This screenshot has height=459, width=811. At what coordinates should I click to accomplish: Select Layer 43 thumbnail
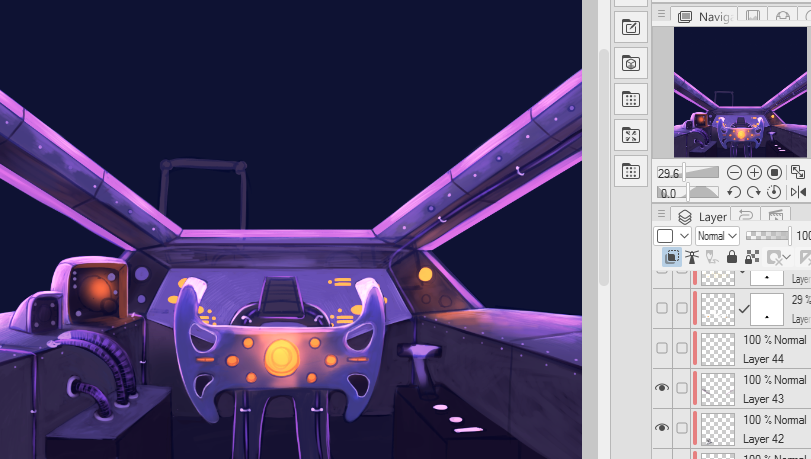tap(717, 389)
